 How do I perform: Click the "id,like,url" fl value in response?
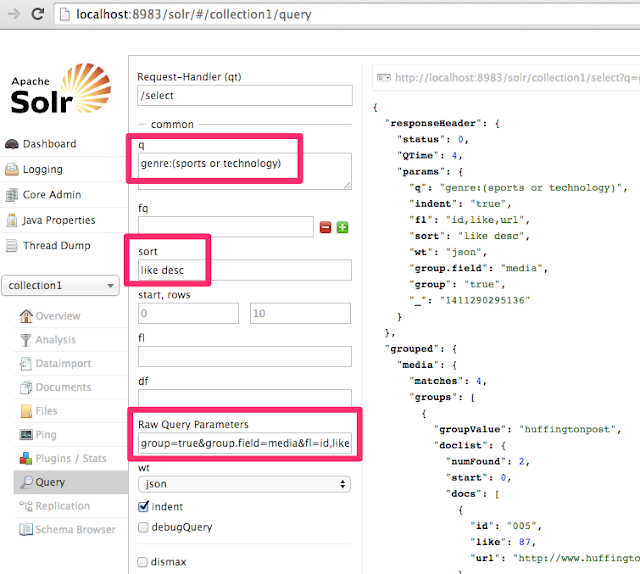click(x=485, y=220)
